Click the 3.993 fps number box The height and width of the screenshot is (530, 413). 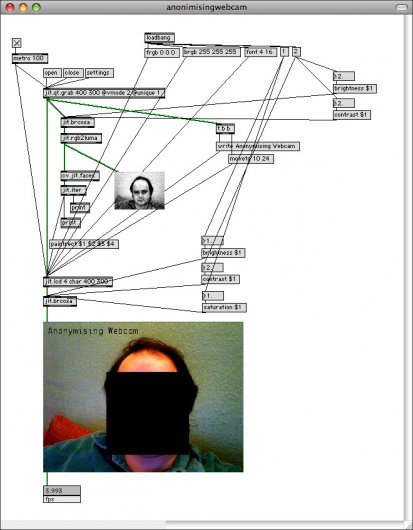click(x=62, y=490)
